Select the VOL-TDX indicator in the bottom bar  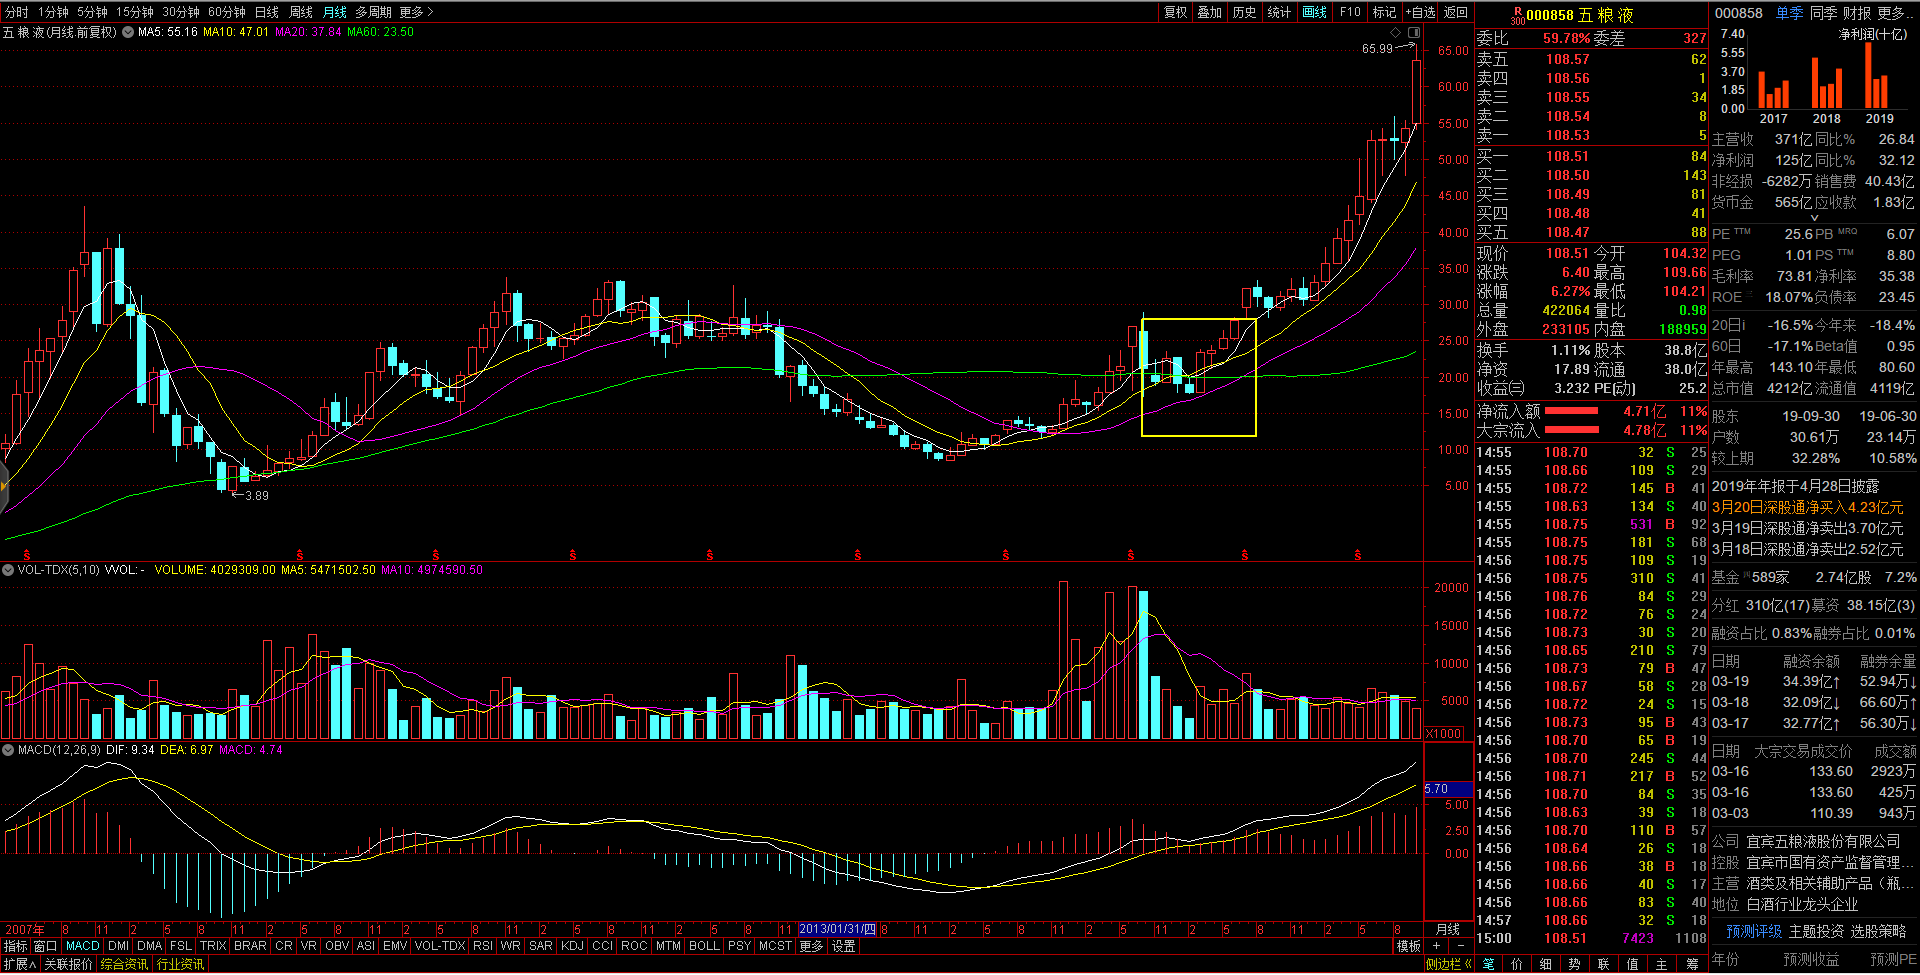click(440, 946)
